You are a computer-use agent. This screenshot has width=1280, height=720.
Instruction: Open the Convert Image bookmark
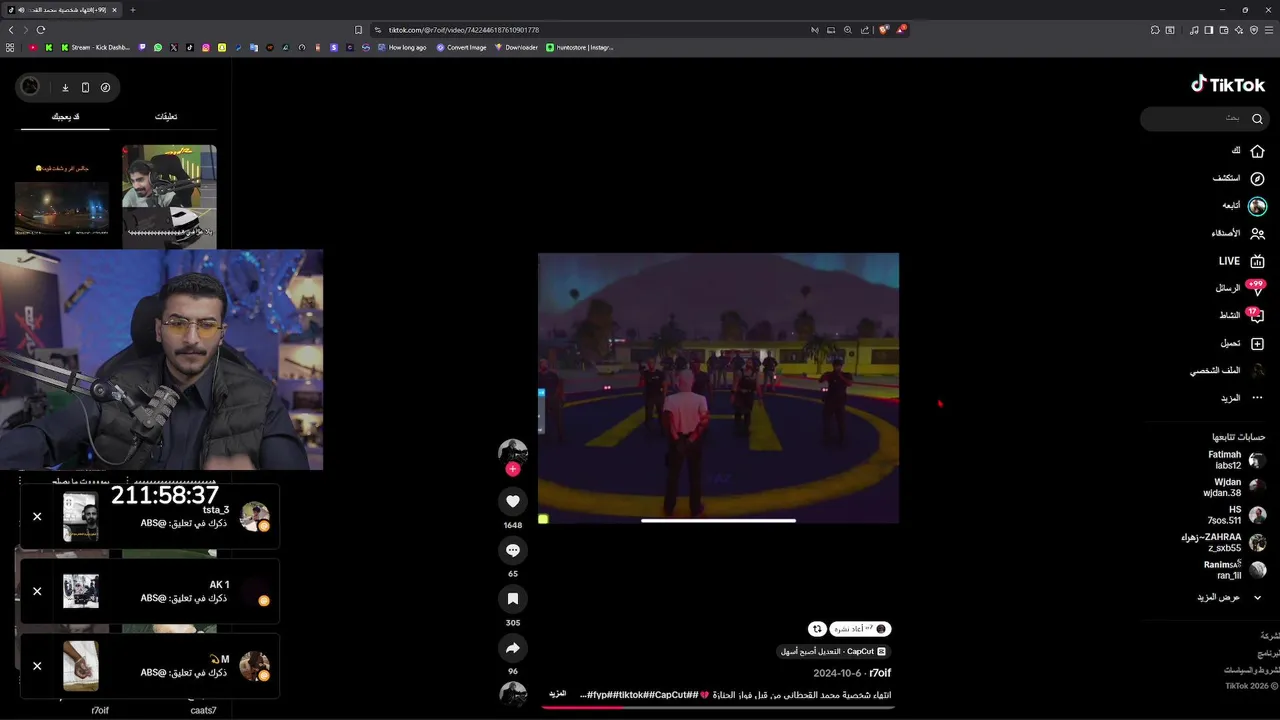[x=461, y=47]
